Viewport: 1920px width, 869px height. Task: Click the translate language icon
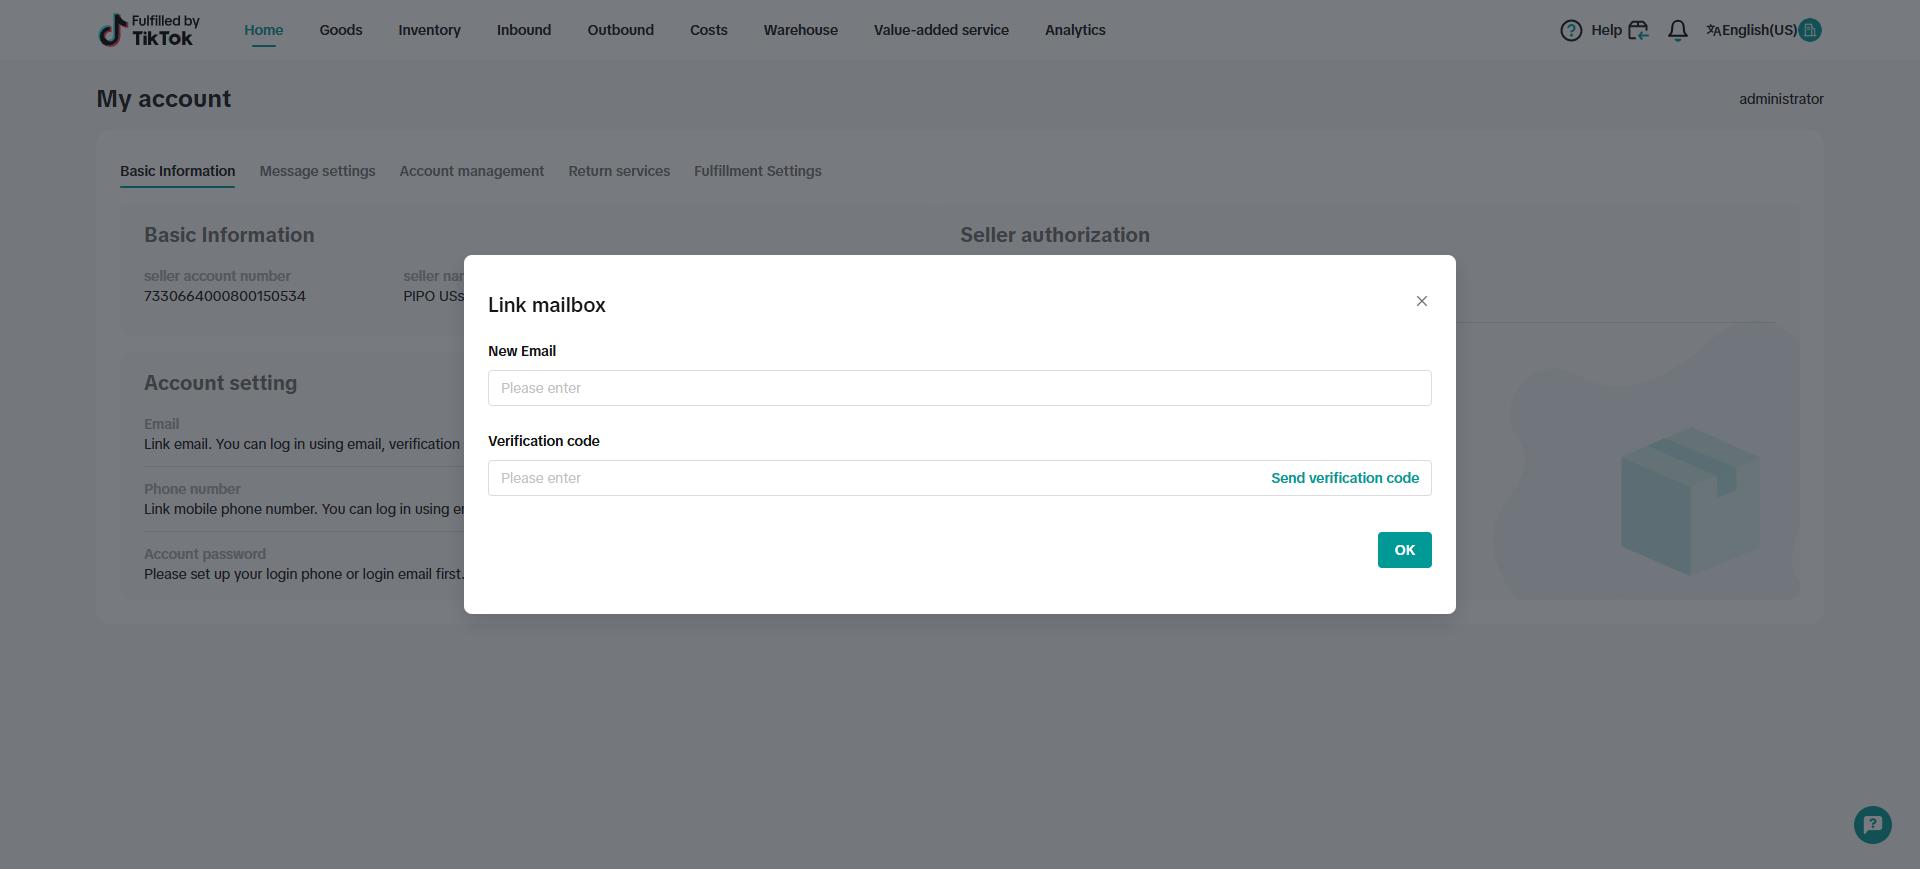coord(1713,30)
